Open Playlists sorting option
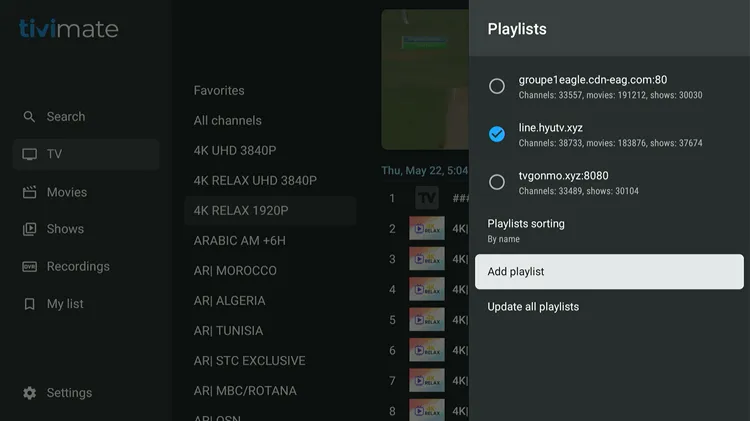 tap(609, 231)
